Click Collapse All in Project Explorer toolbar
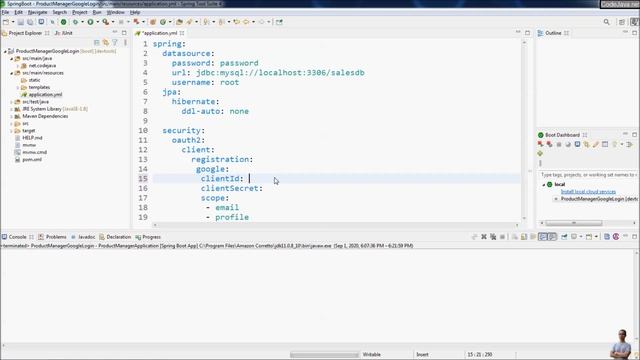This screenshot has width=640, height=360. [97, 42]
